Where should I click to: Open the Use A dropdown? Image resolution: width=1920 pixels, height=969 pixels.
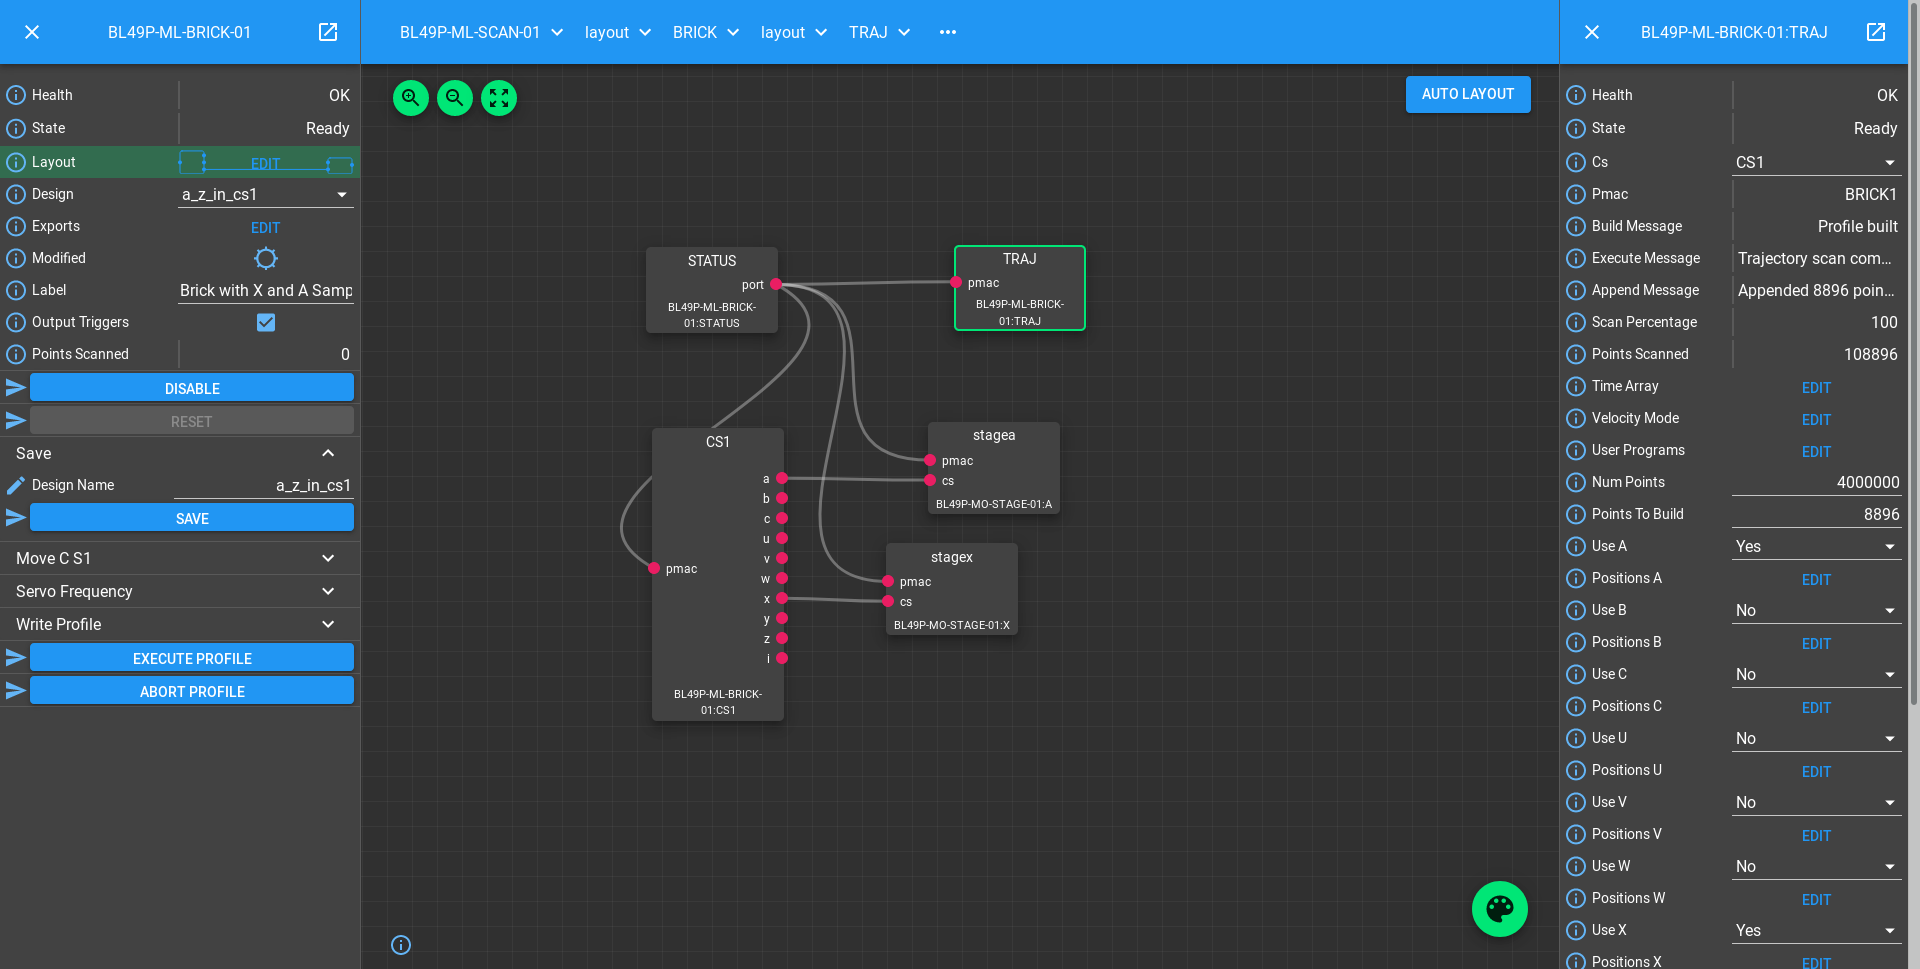[1816, 546]
